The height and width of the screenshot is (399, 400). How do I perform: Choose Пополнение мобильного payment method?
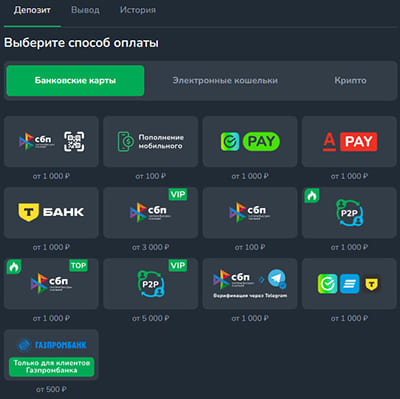click(x=151, y=141)
